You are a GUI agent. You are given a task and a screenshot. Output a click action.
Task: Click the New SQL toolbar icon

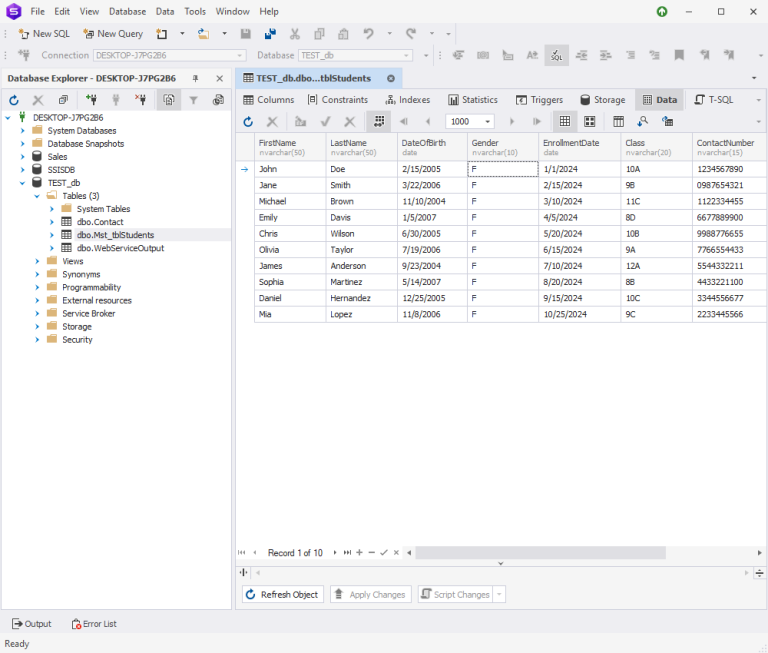click(44, 34)
